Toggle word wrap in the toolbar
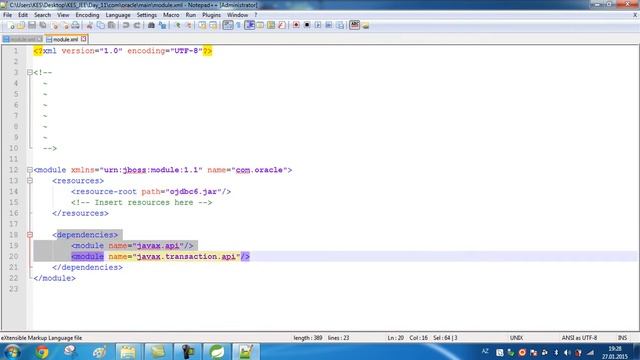Viewport: 640px width, 360px height. click(228, 25)
